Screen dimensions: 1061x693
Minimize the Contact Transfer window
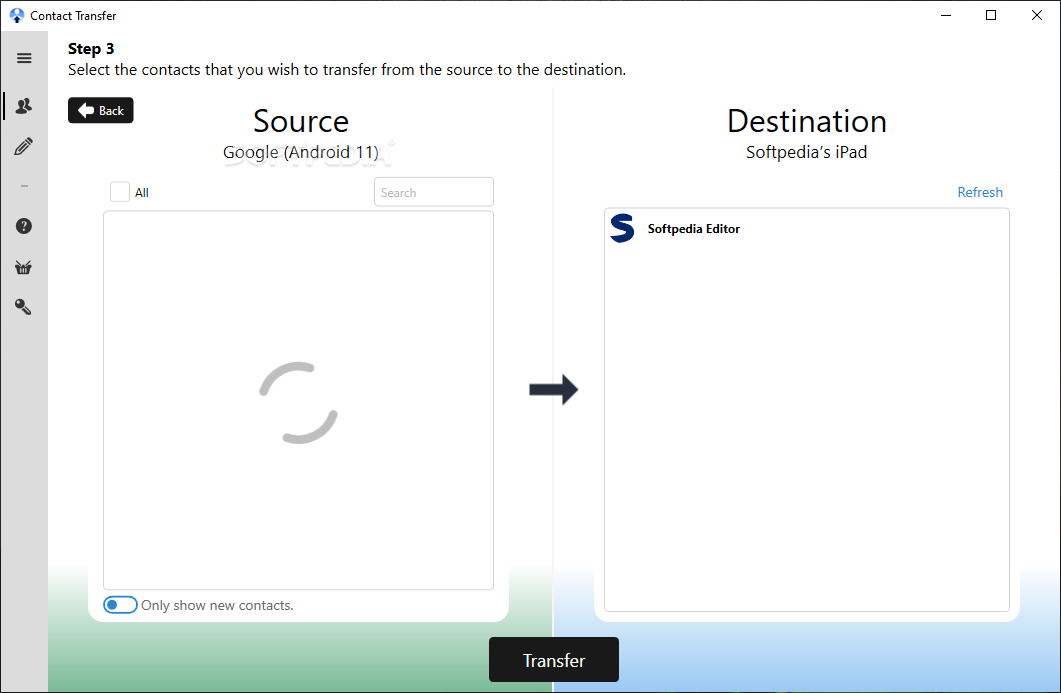point(946,15)
